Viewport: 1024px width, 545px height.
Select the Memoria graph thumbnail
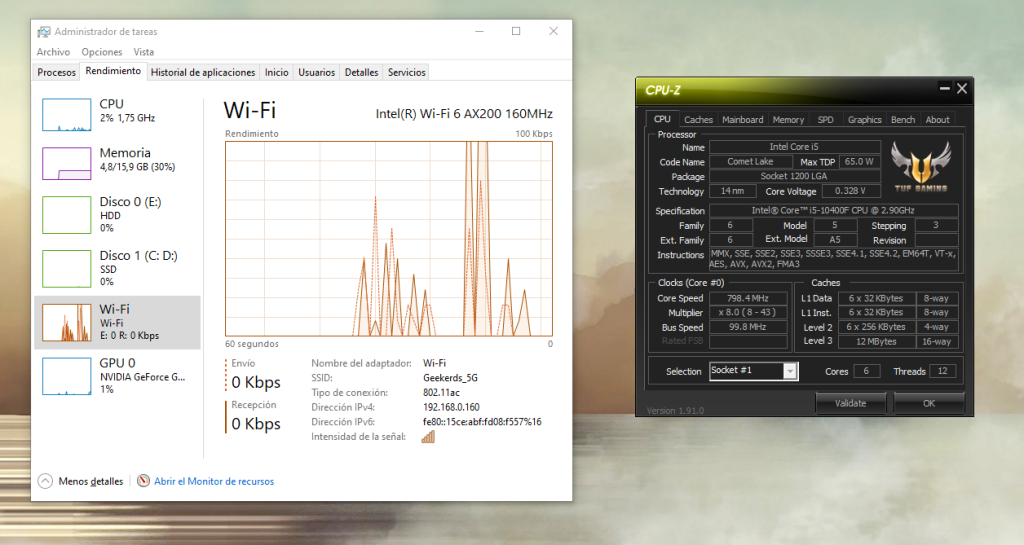(x=67, y=163)
